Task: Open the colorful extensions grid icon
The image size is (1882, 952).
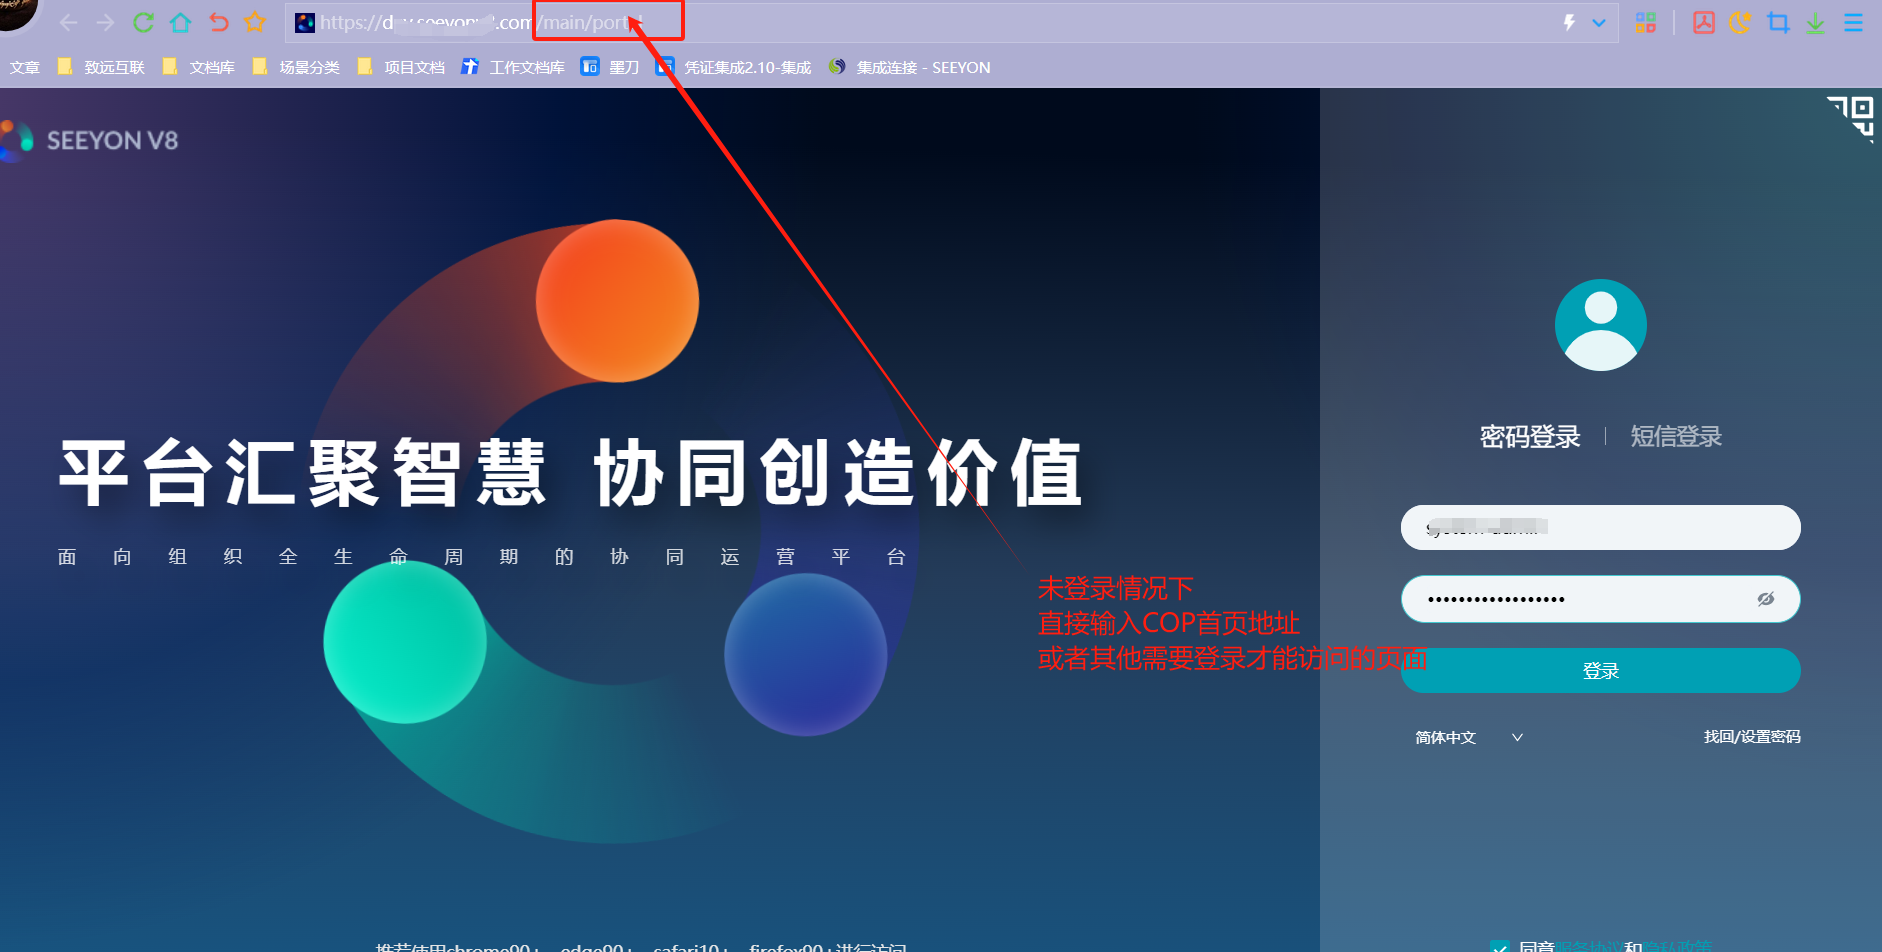Action: click(1645, 22)
